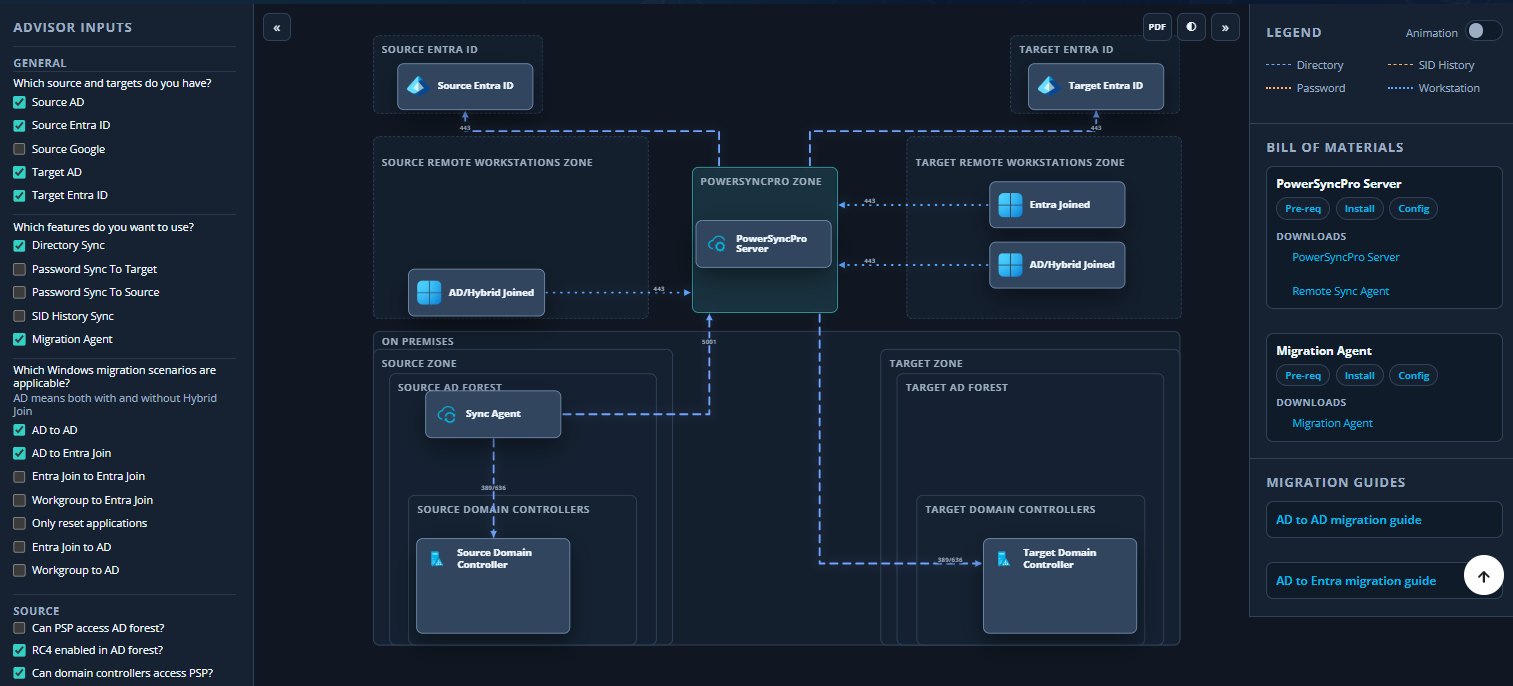The height and width of the screenshot is (686, 1513).
Task: Check Workgroup to AD scenario
Action: (x=19, y=570)
